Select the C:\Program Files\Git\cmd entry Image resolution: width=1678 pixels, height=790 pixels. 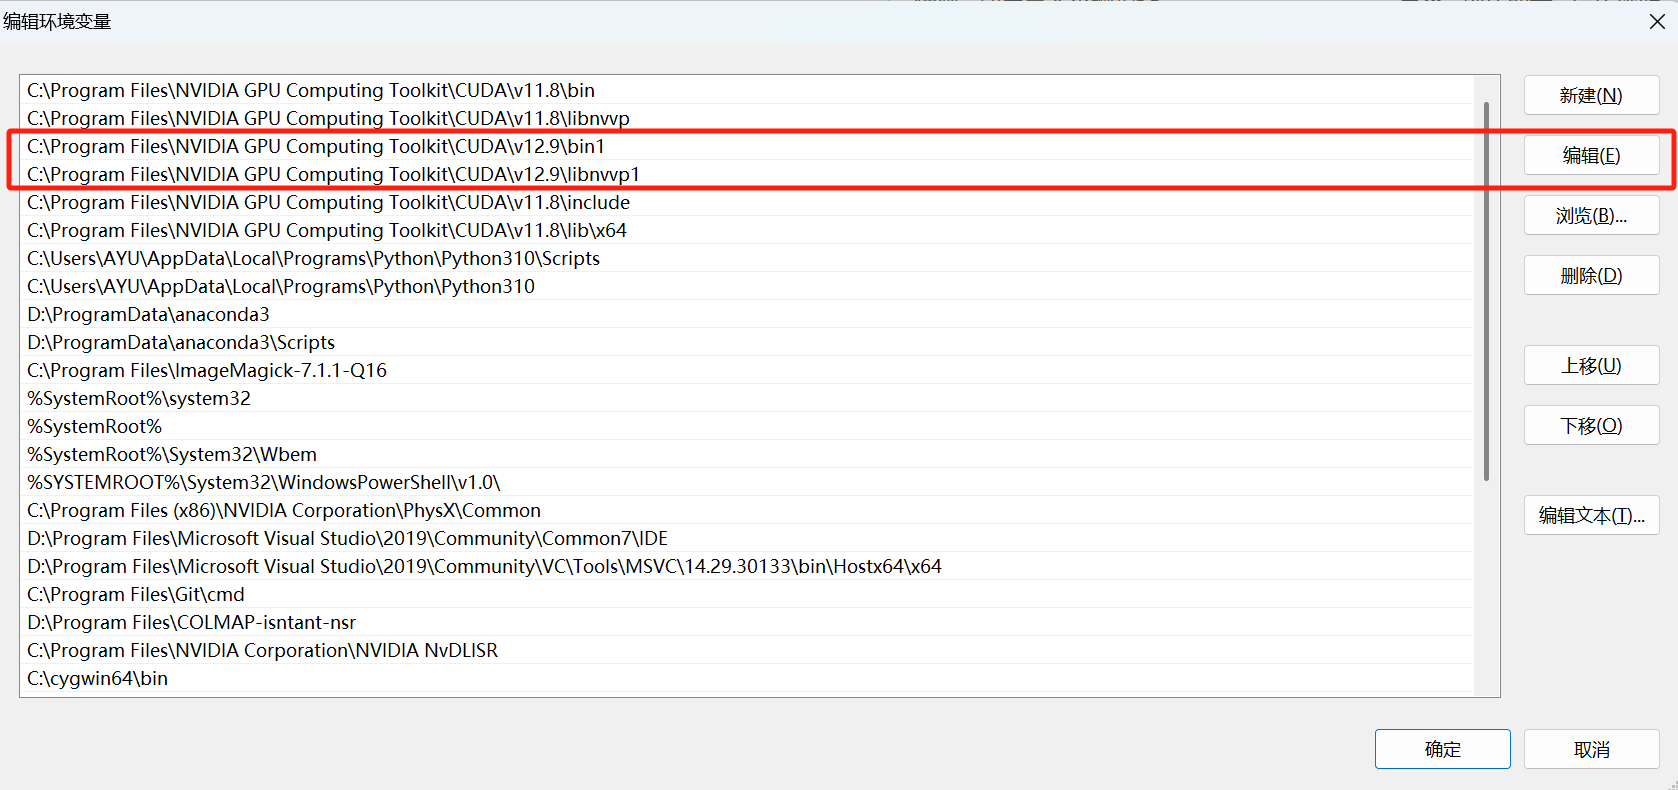(x=747, y=594)
